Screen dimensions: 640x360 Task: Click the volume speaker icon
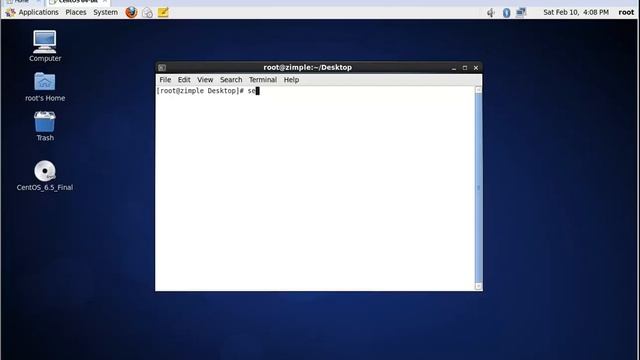point(491,13)
